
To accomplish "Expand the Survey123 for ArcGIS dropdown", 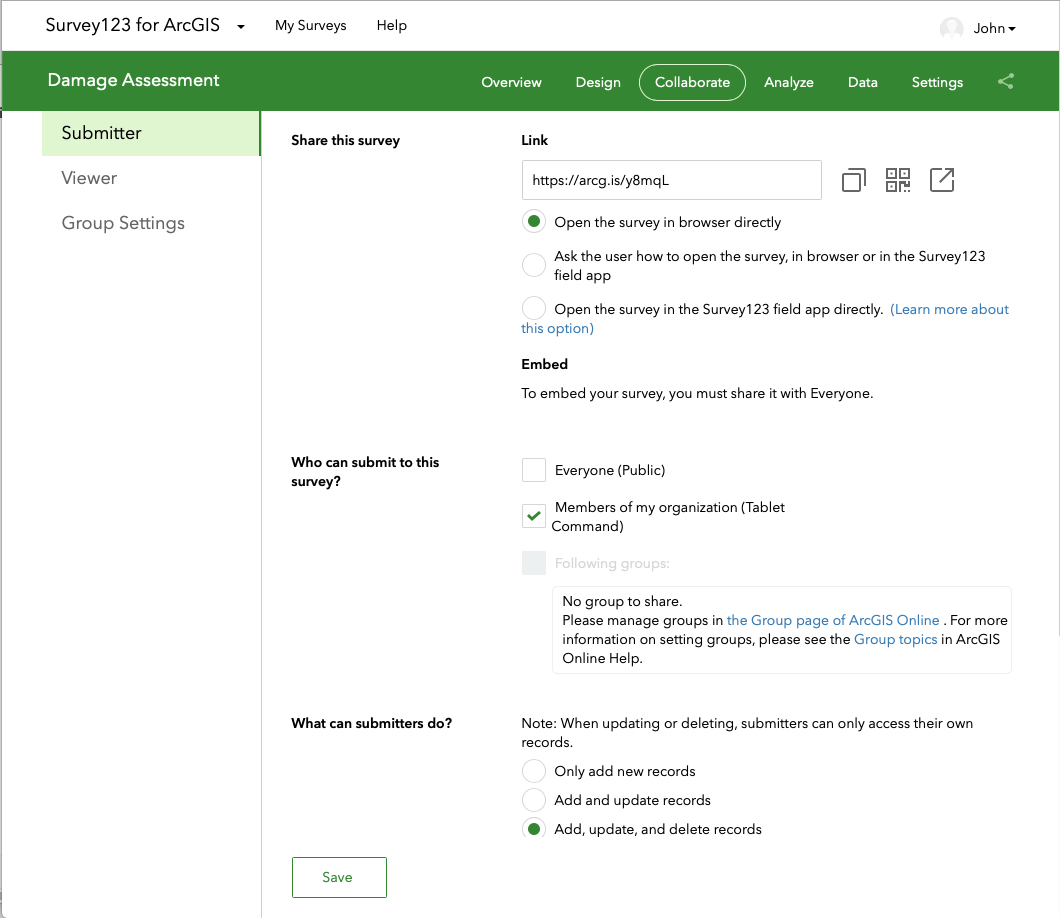I will point(241,27).
